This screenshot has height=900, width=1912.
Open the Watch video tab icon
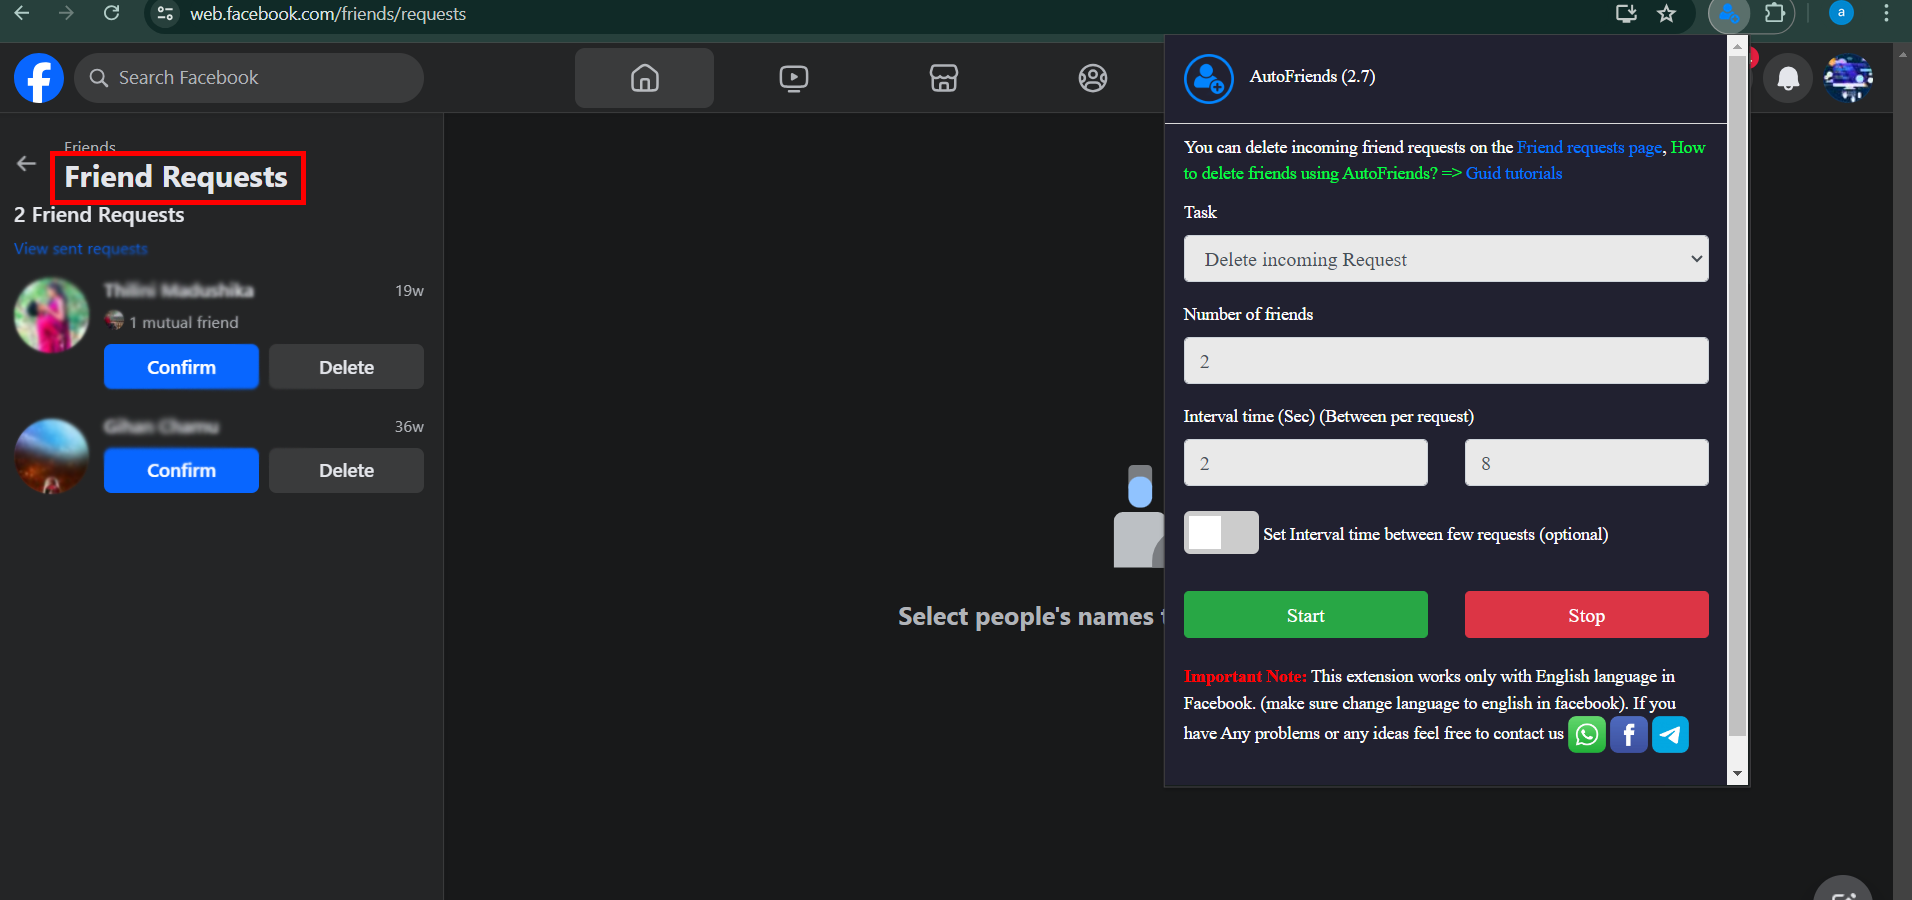coord(793,78)
